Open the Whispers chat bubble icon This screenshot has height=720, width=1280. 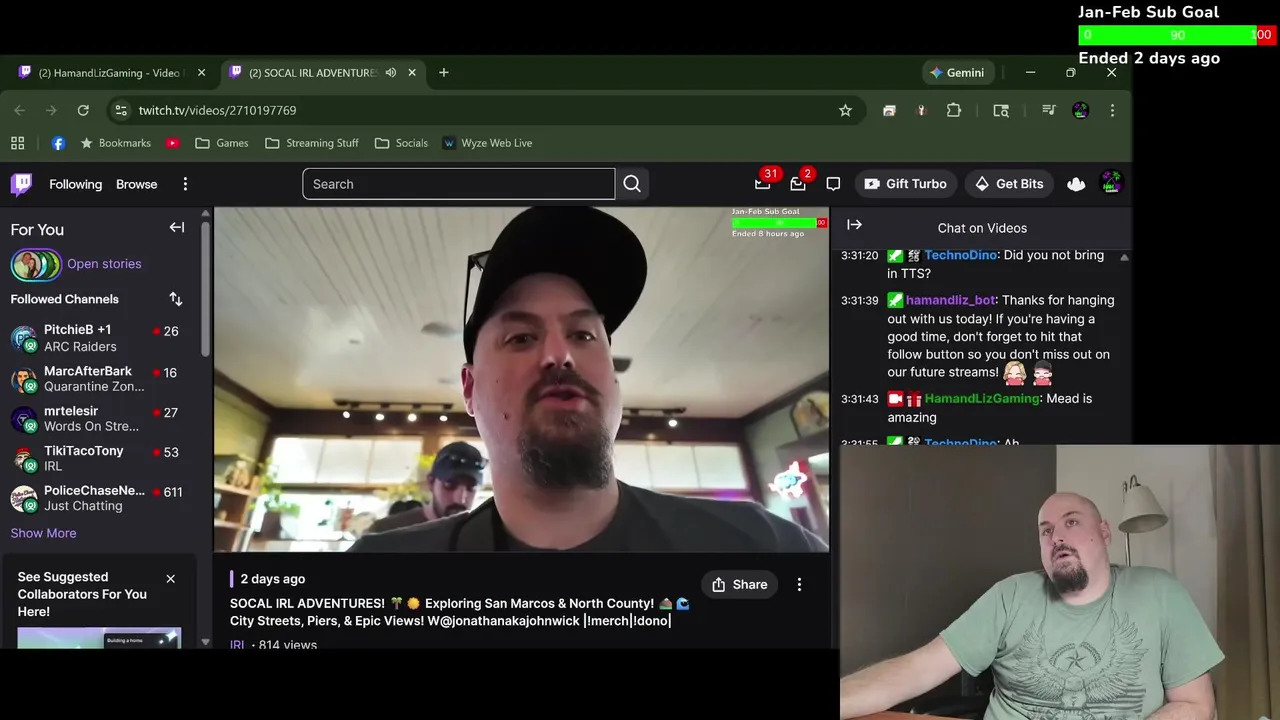tap(833, 184)
